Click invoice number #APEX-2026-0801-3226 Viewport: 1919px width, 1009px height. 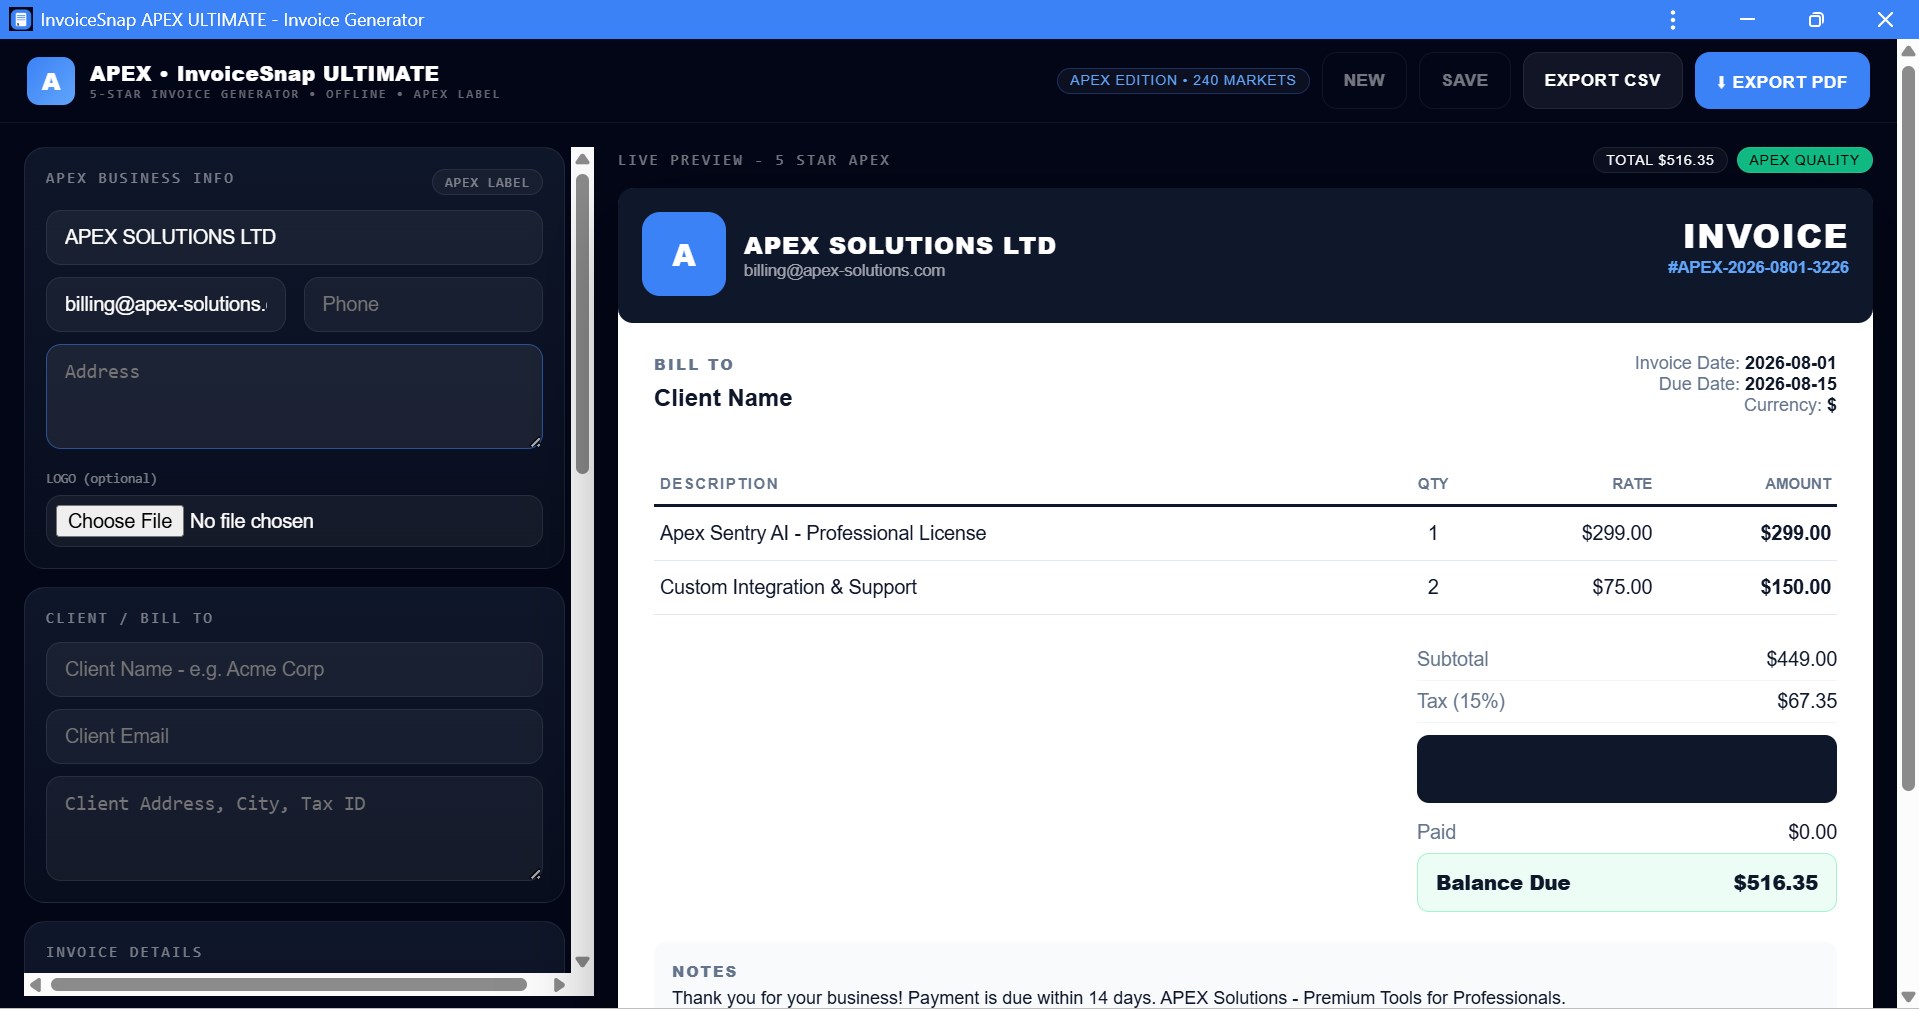[x=1758, y=267]
